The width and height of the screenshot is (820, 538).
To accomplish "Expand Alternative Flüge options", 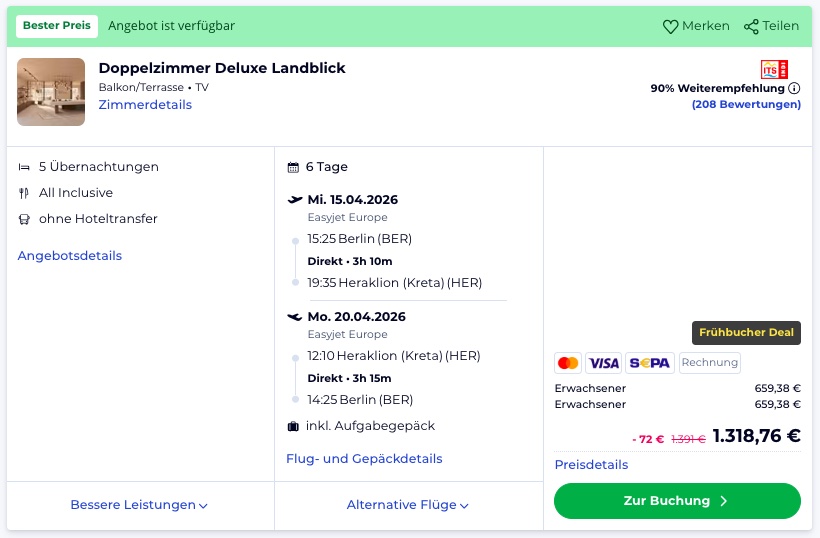I will [x=407, y=505].
